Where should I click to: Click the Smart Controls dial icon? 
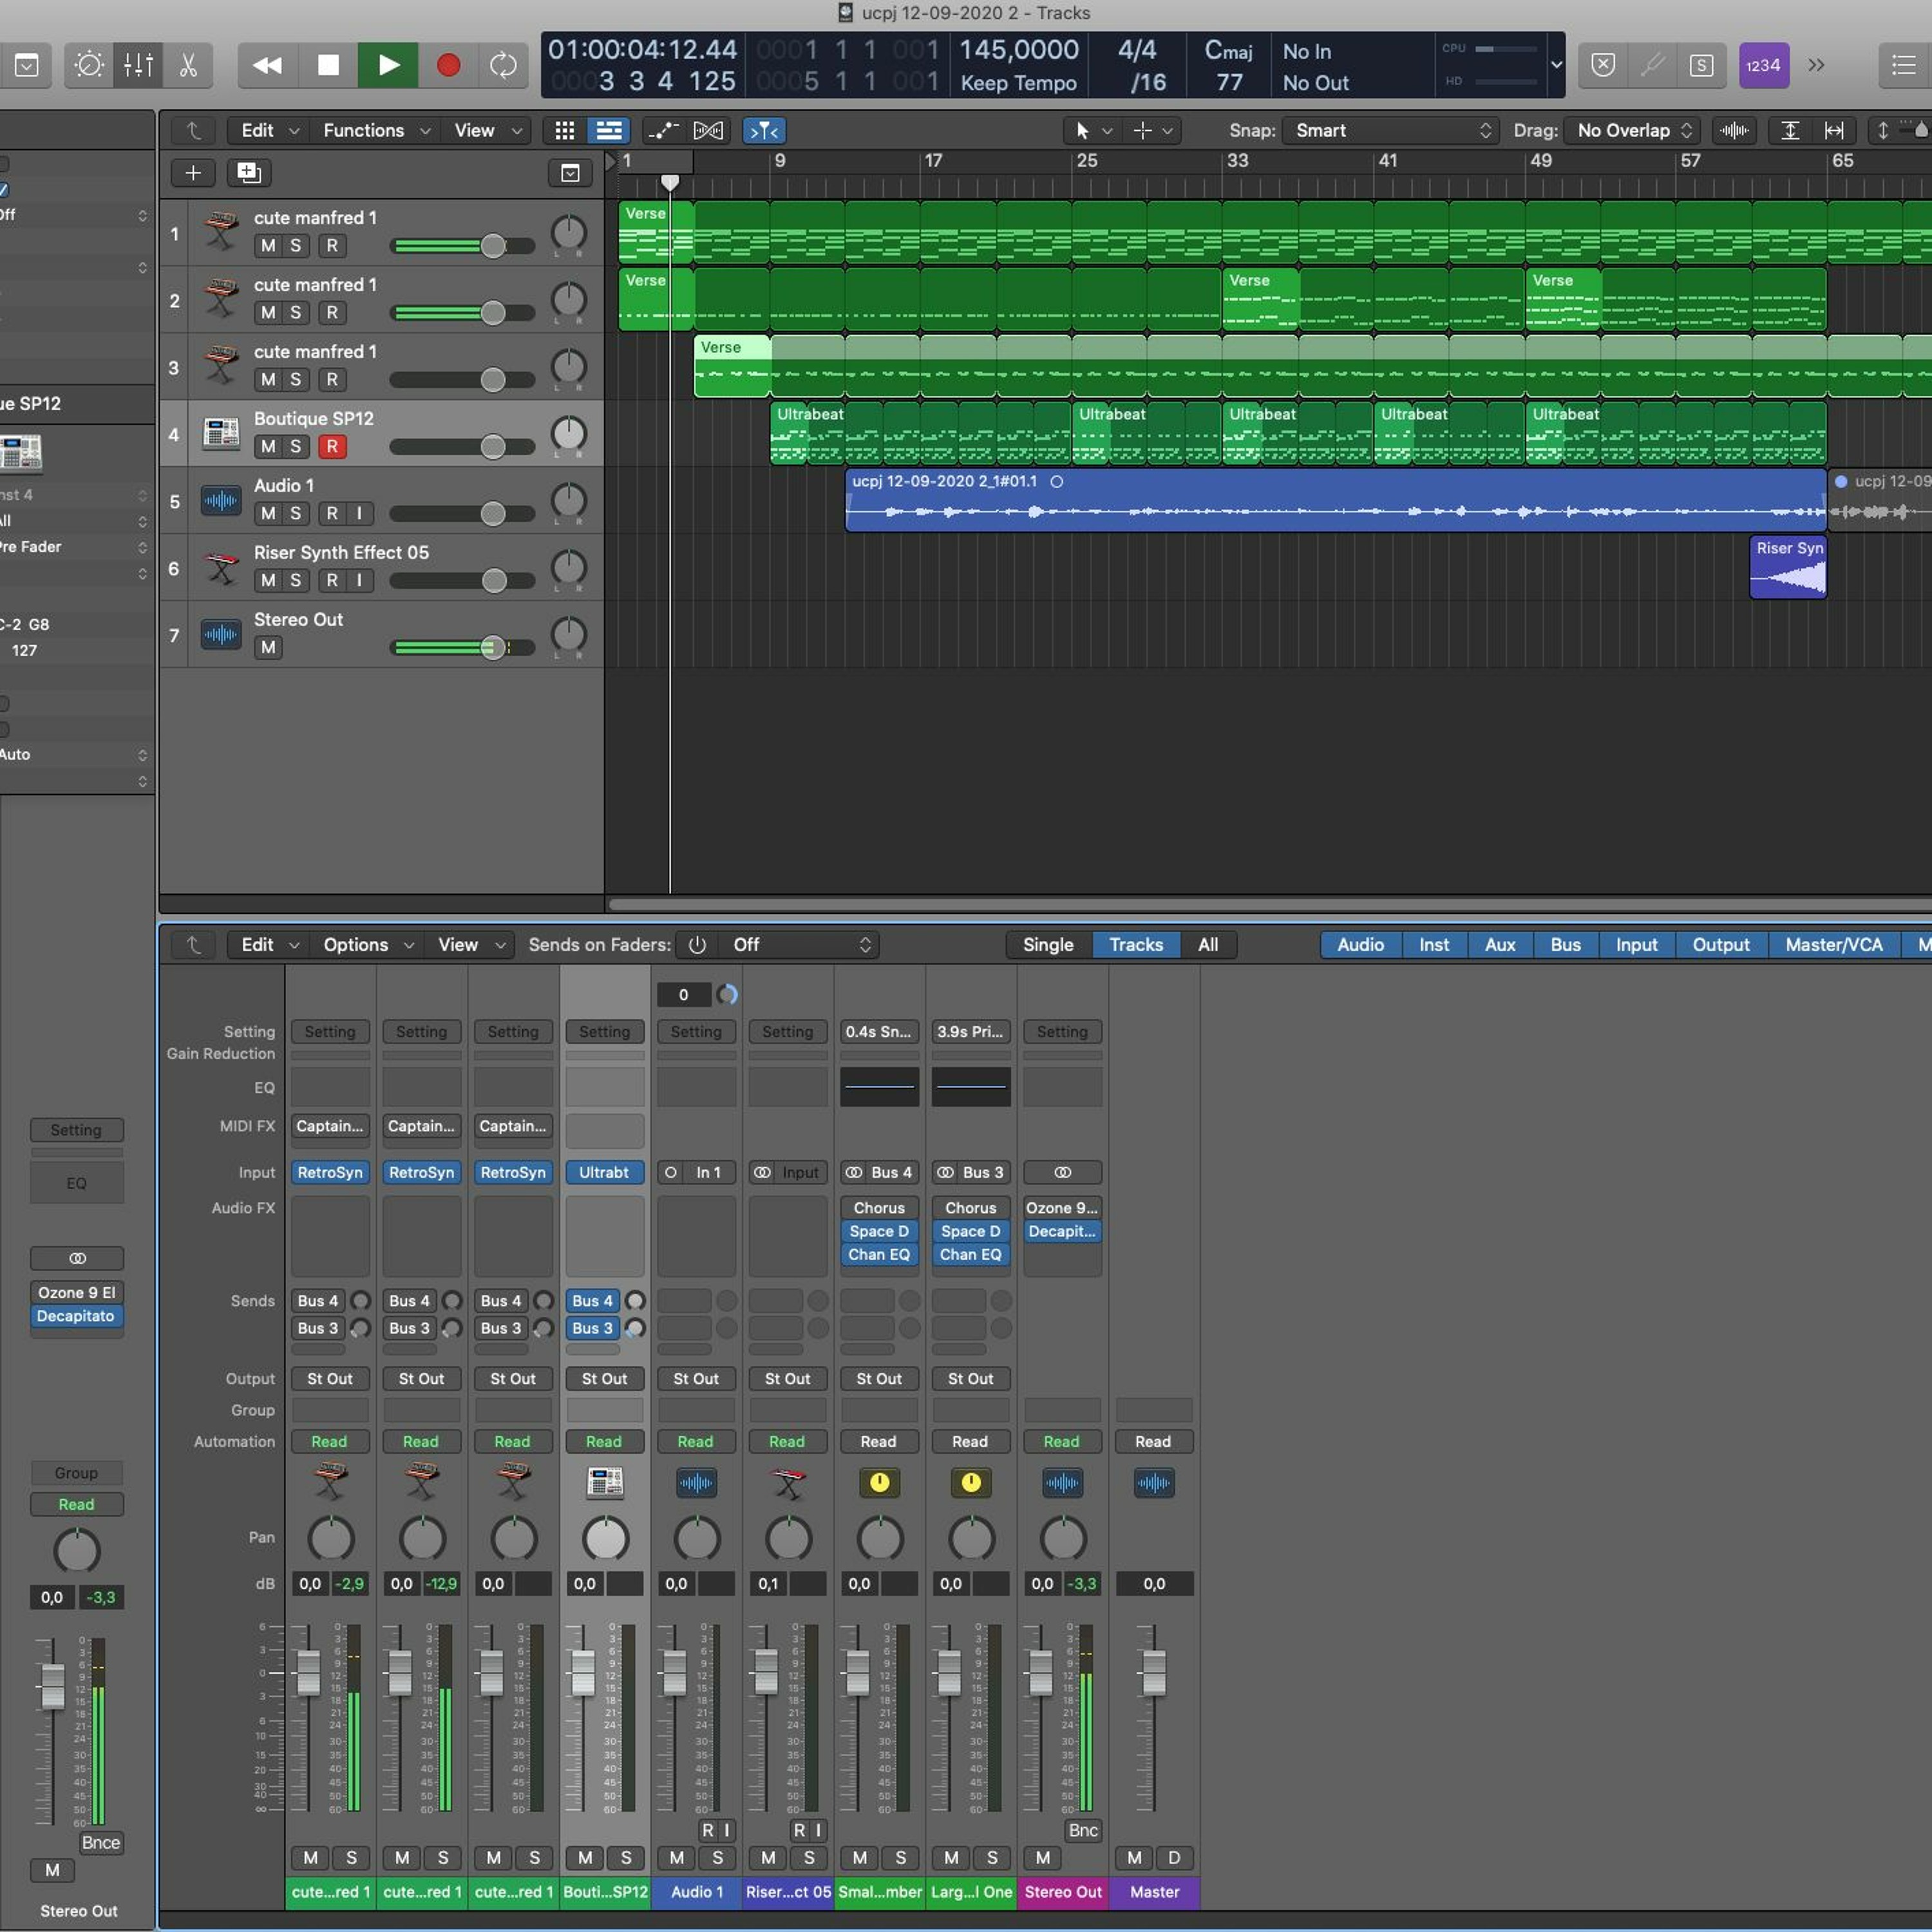pyautogui.click(x=89, y=66)
